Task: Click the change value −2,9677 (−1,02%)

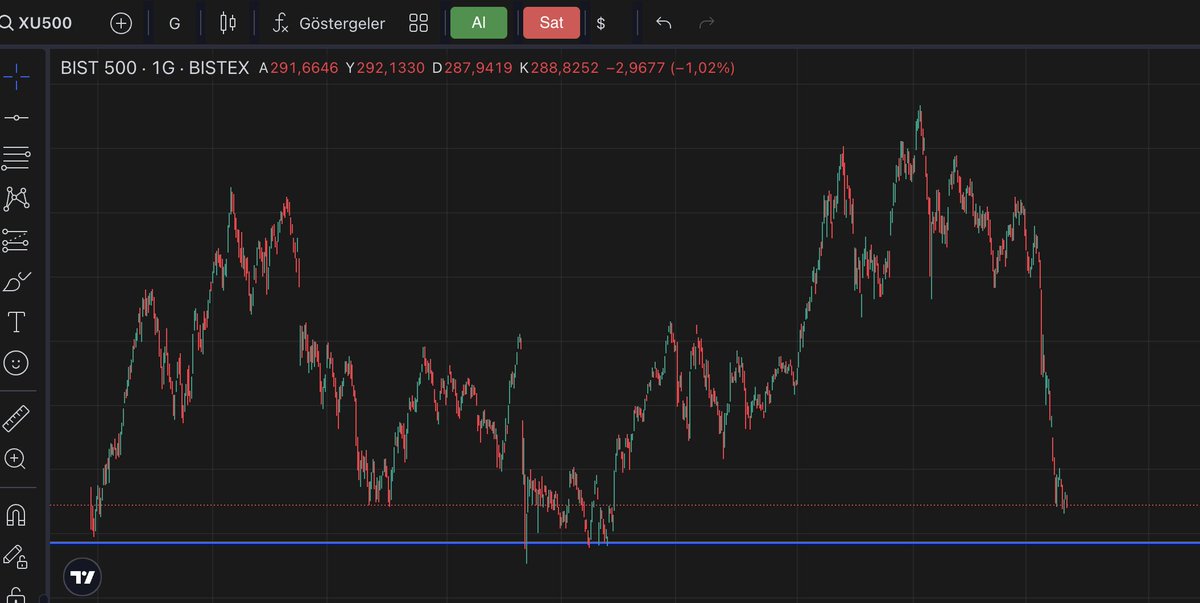Action: click(670, 68)
